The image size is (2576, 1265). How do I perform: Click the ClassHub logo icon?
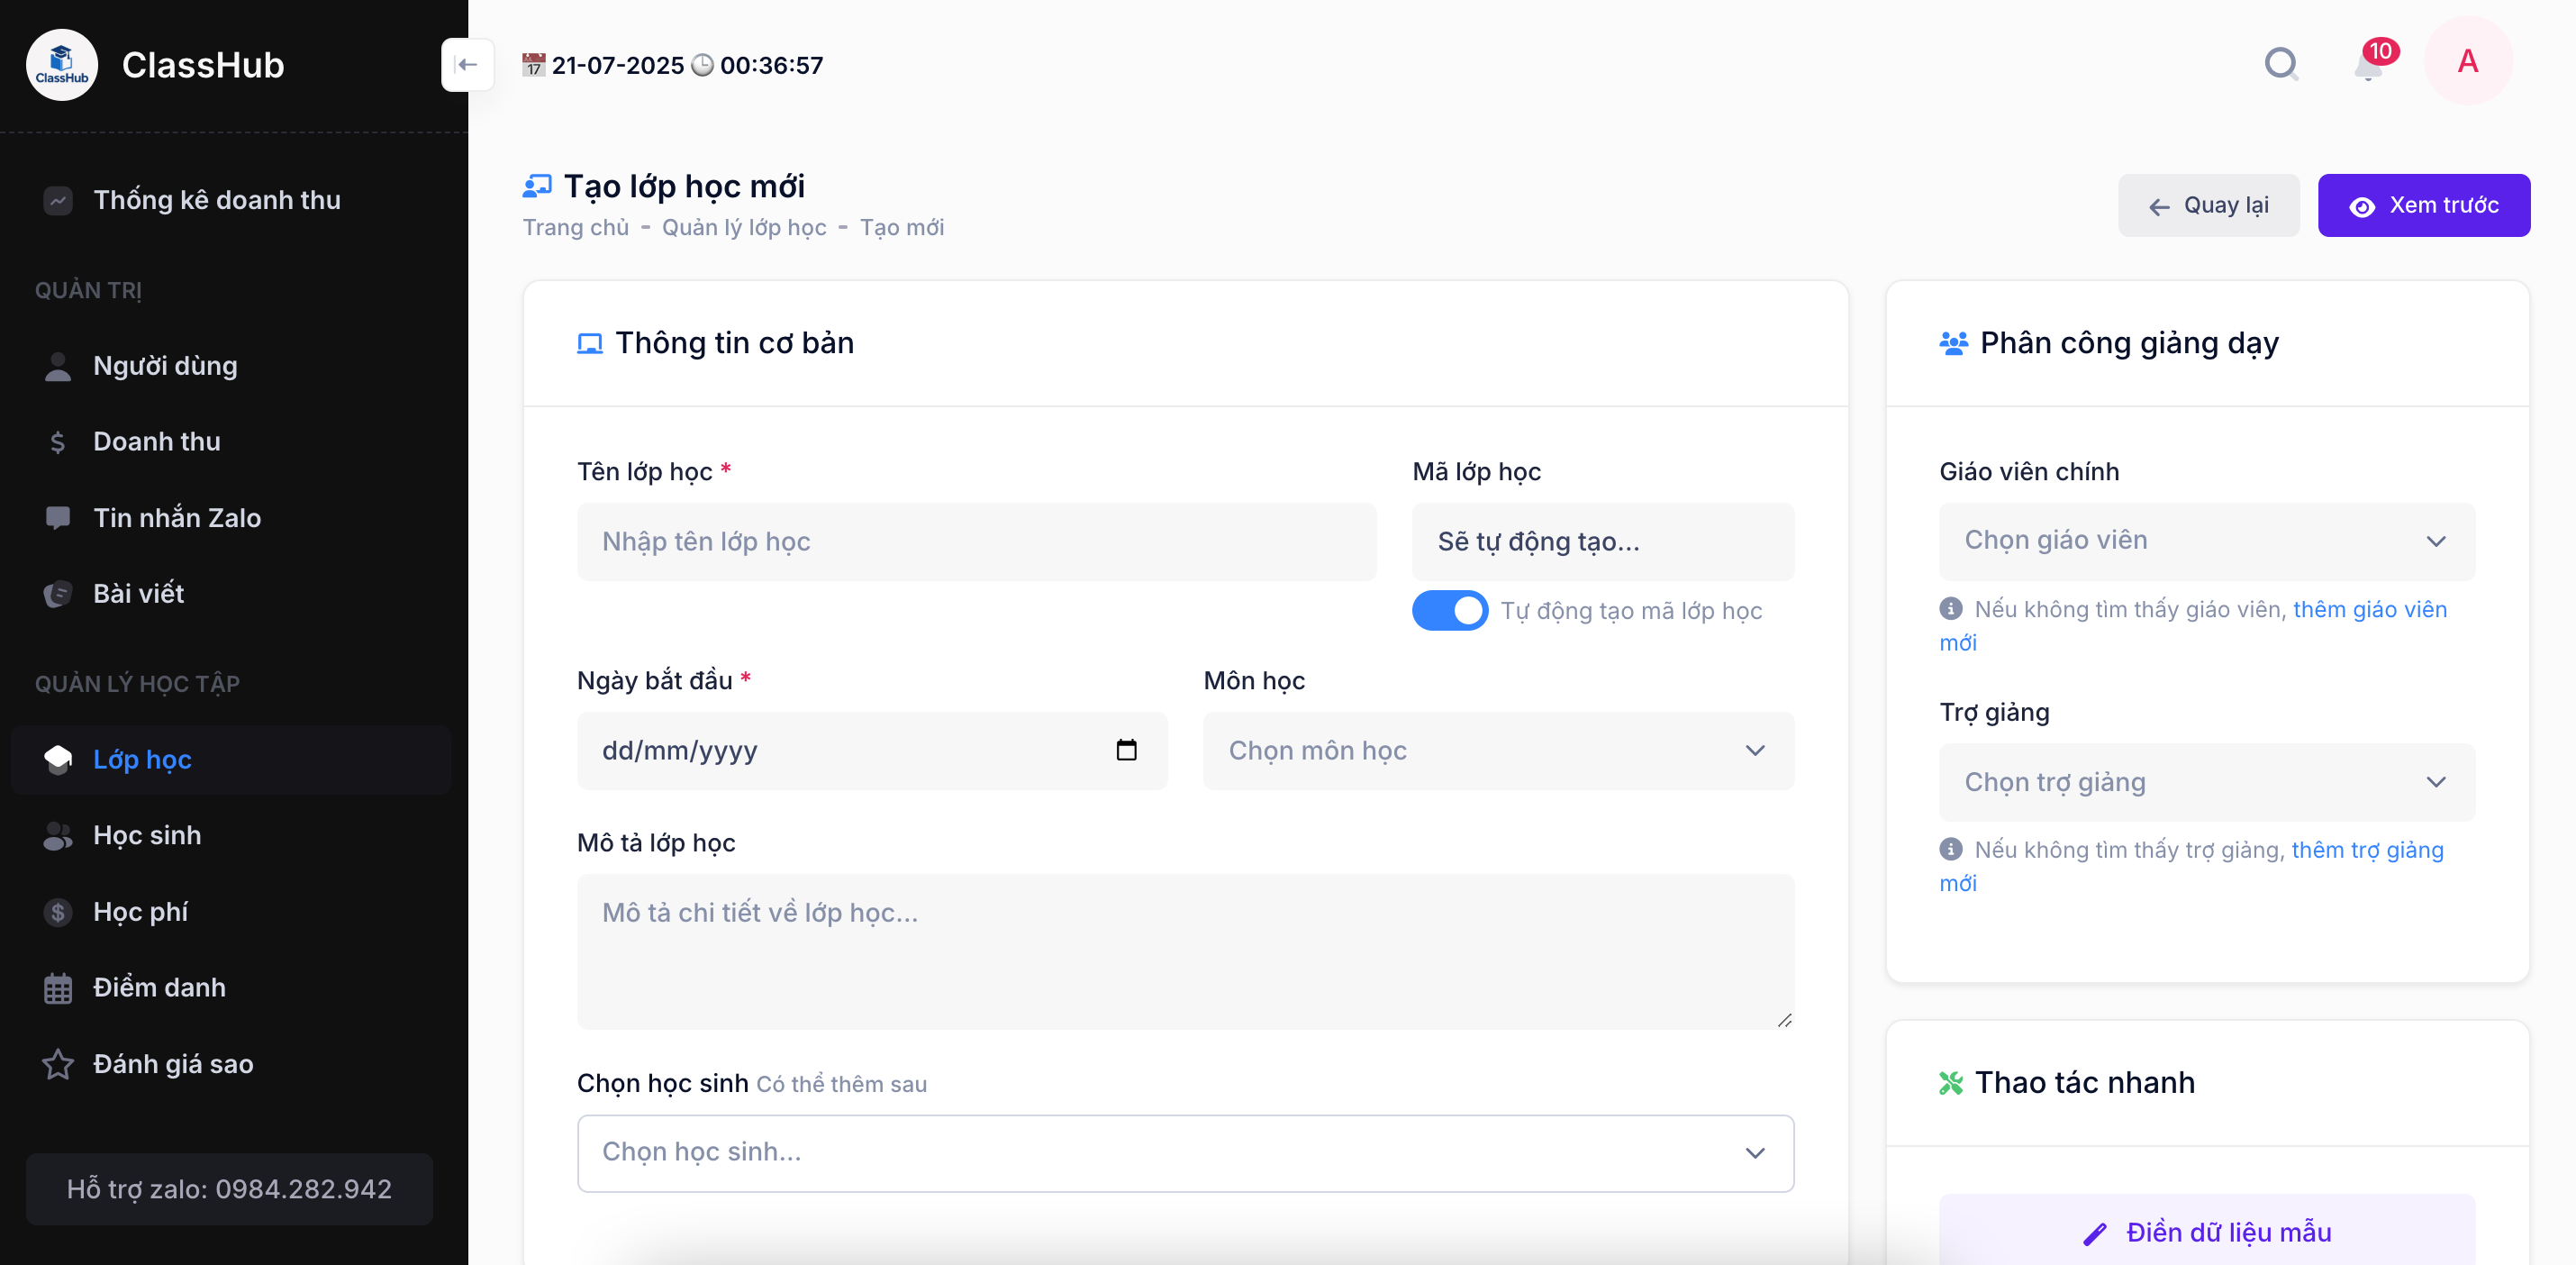62,65
